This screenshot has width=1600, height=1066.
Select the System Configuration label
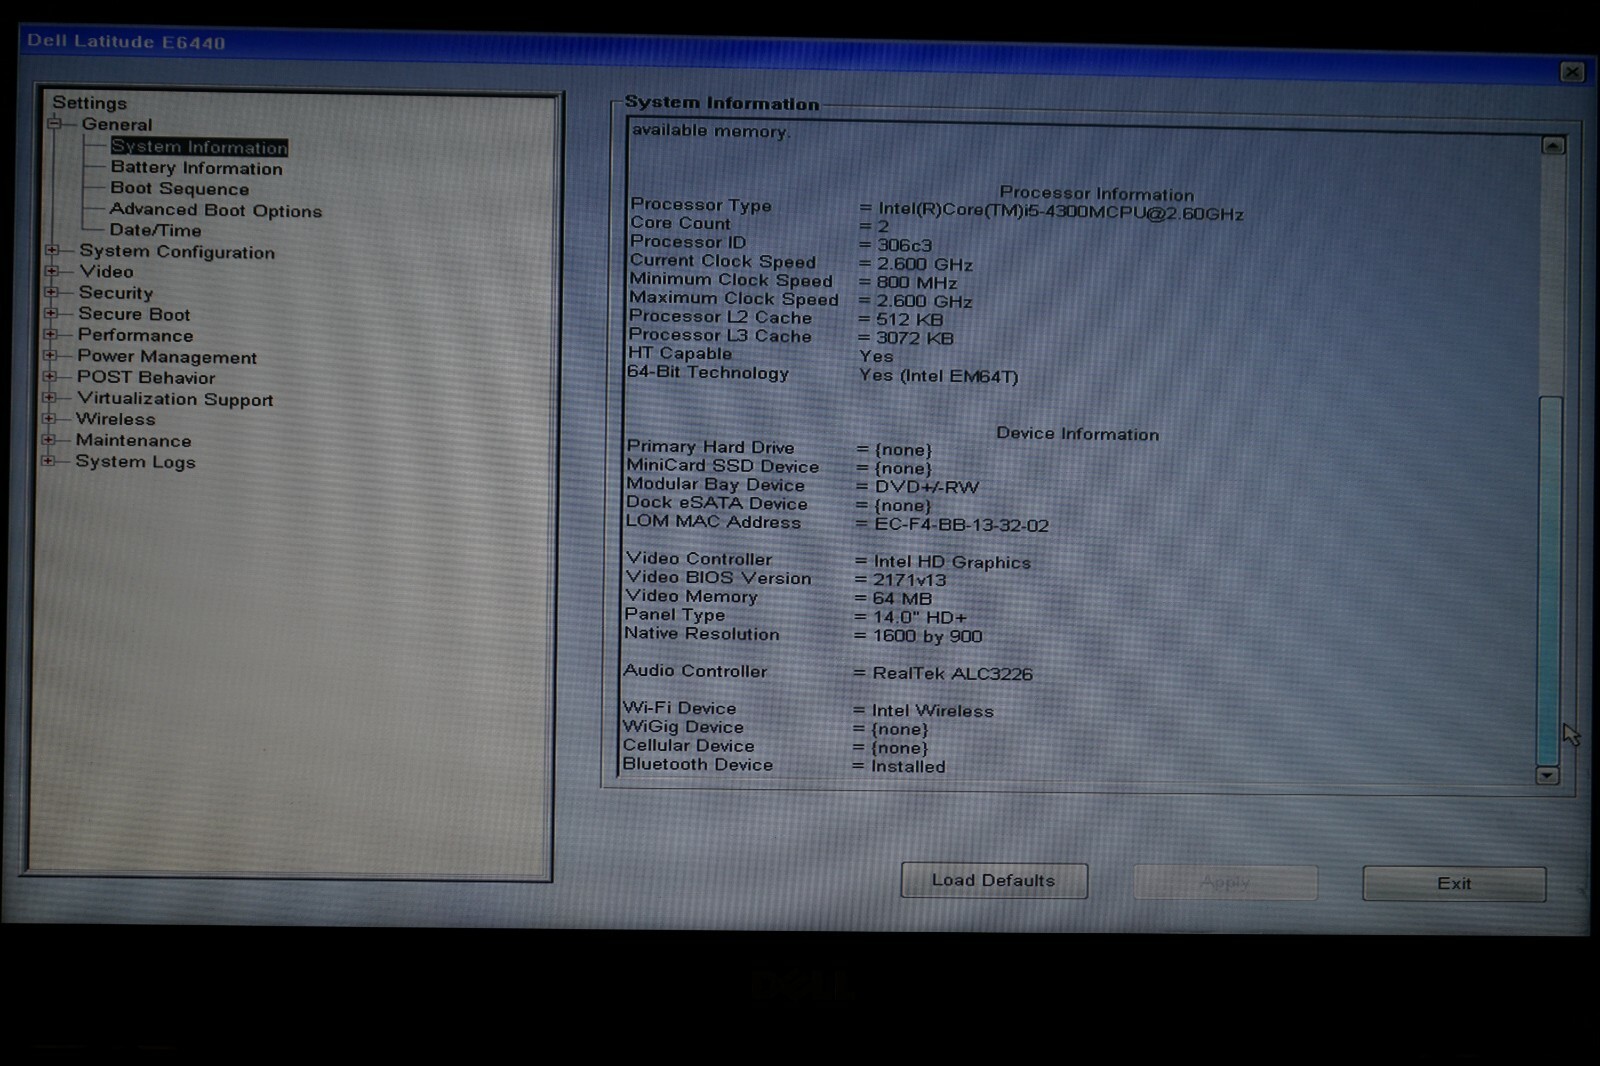click(x=177, y=252)
